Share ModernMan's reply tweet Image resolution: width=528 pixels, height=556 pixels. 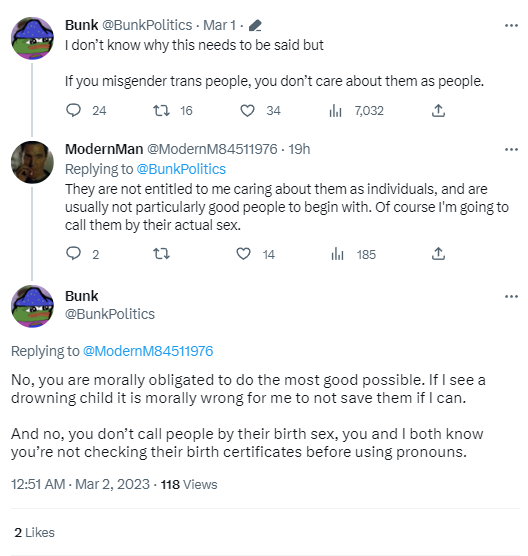438,254
